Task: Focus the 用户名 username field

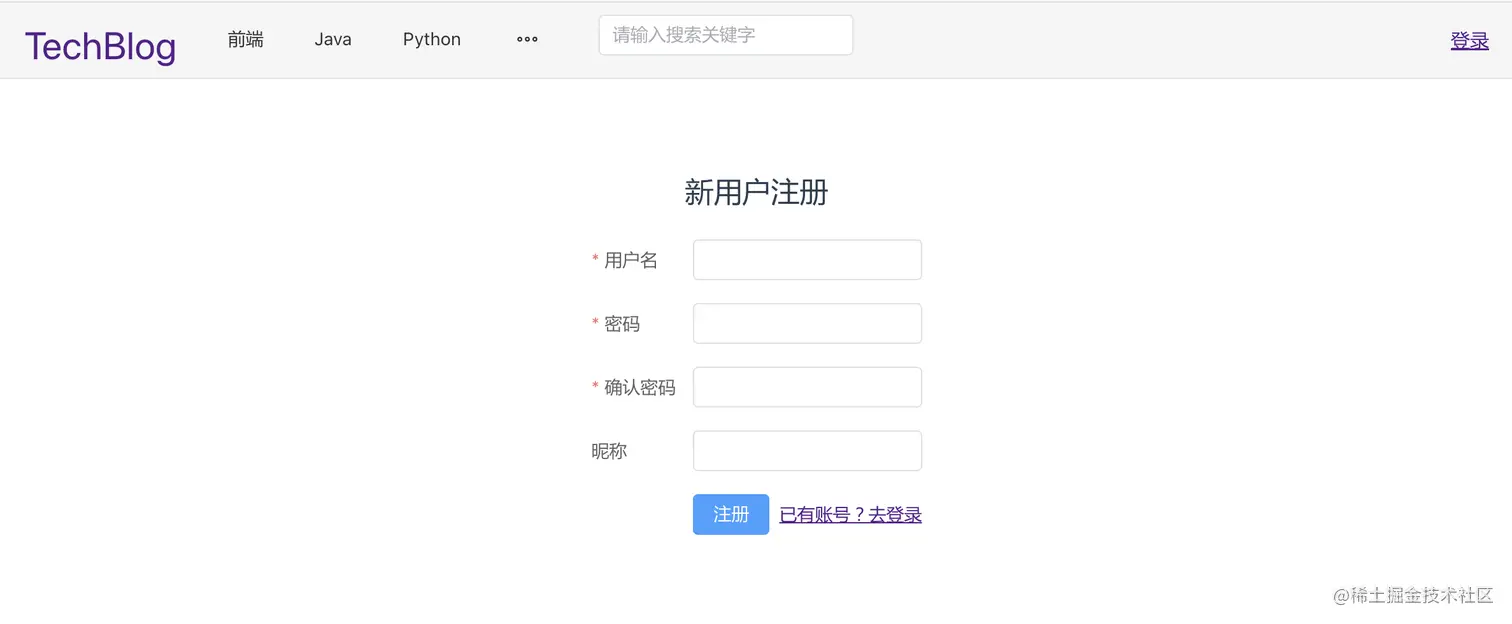Action: pyautogui.click(x=806, y=259)
